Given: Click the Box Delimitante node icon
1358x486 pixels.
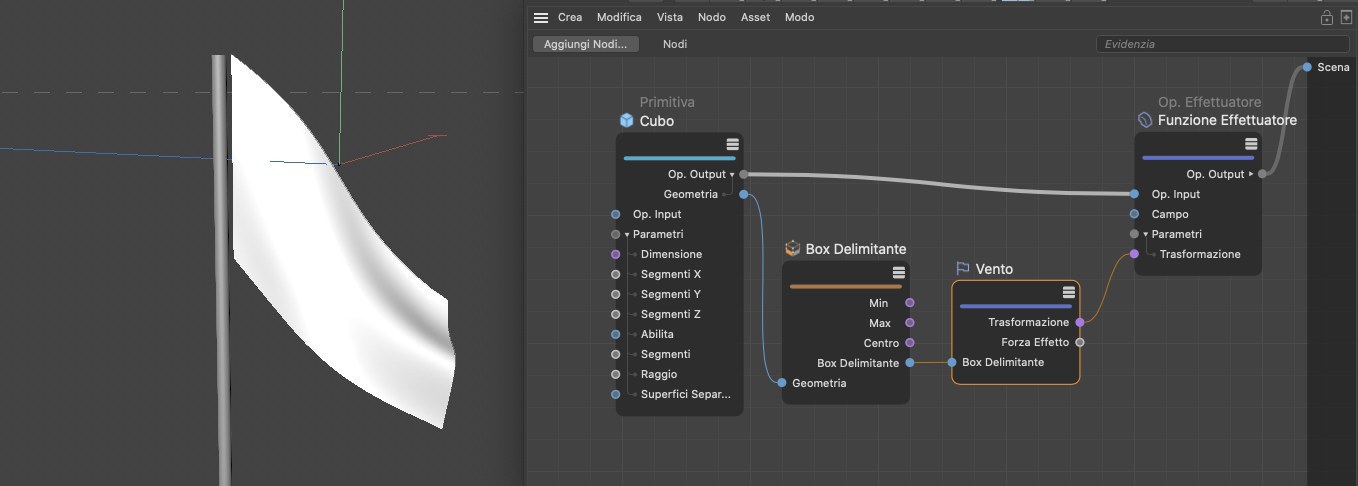Looking at the screenshot, I should point(792,248).
